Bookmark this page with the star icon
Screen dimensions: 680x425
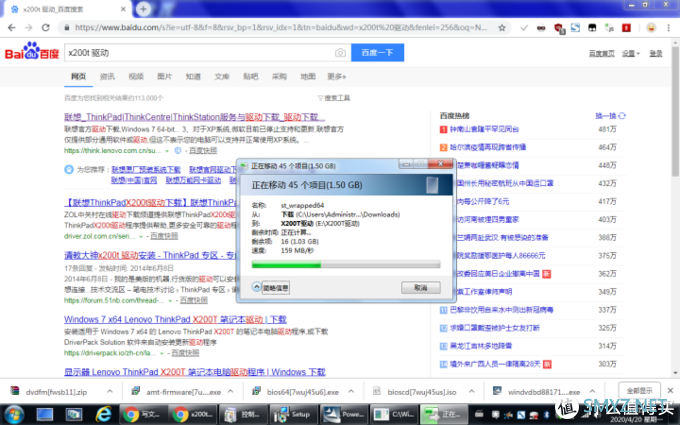[x=502, y=28]
